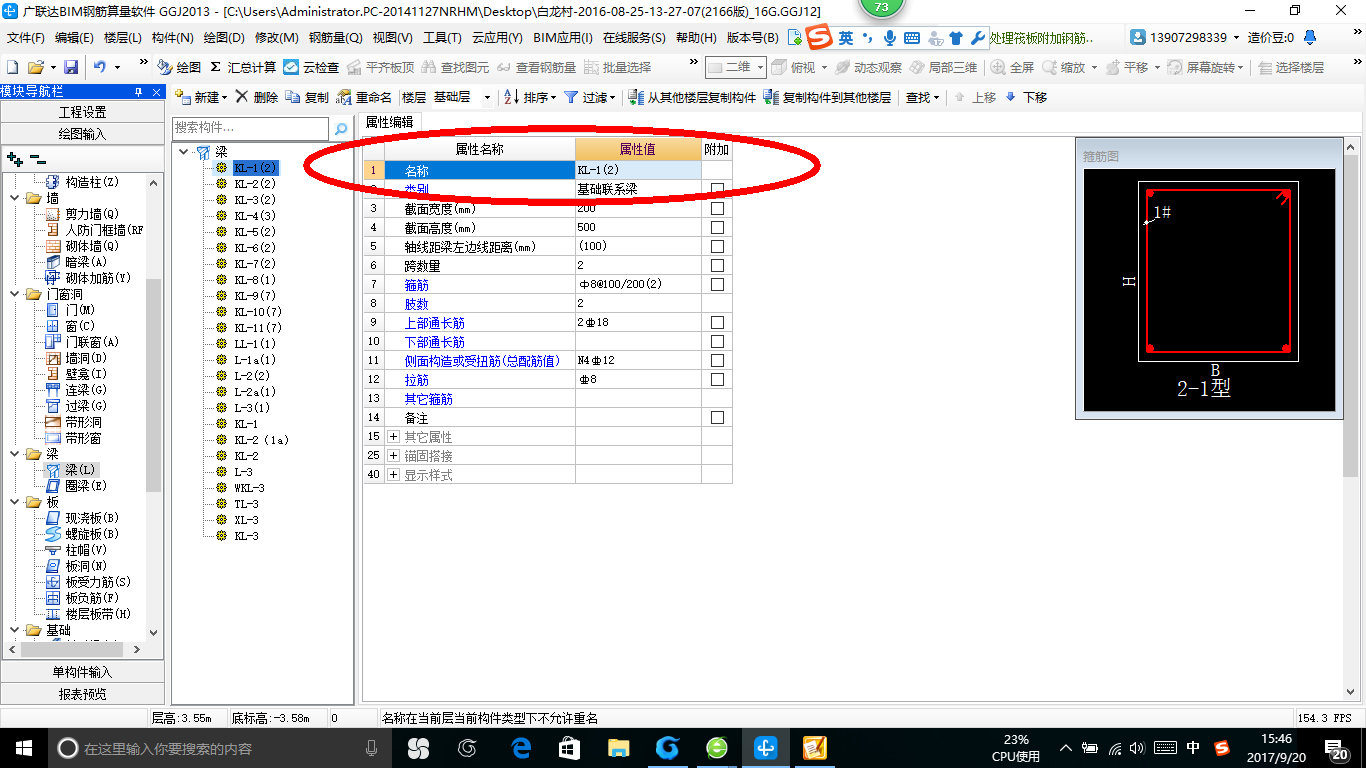Open Windows Start menu
The width and height of the screenshot is (1366, 768).
point(23,747)
